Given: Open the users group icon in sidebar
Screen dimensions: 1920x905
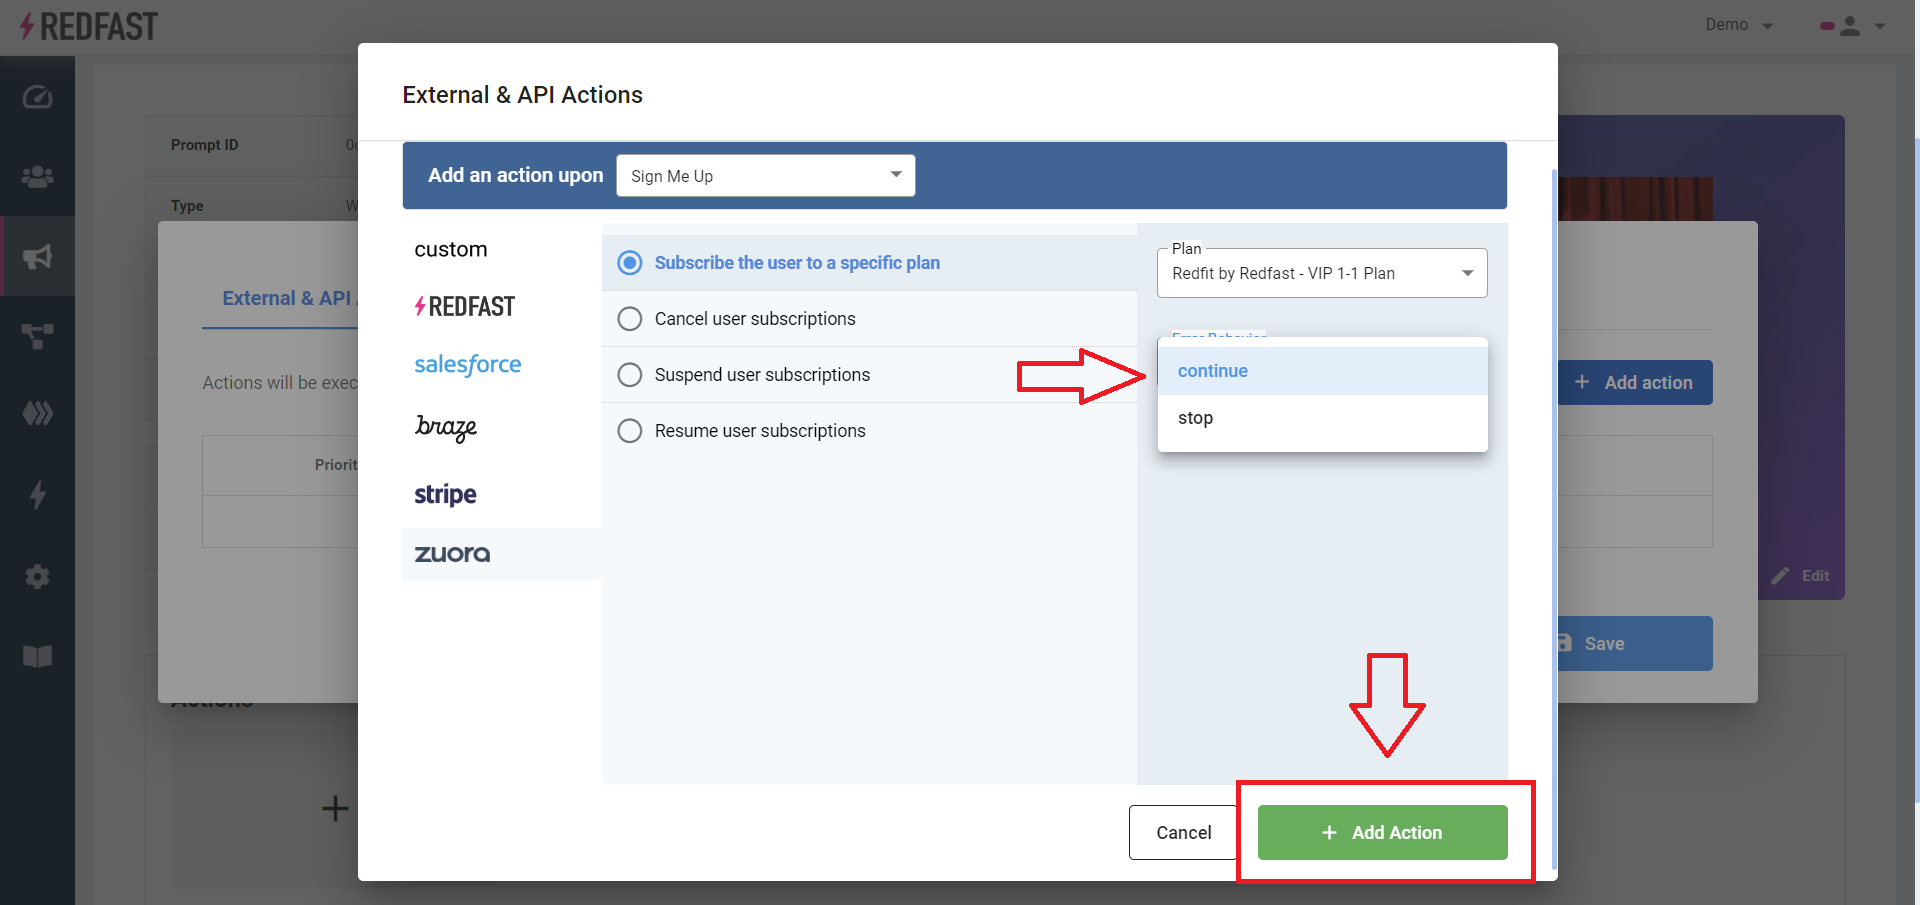Looking at the screenshot, I should pyautogui.click(x=37, y=177).
